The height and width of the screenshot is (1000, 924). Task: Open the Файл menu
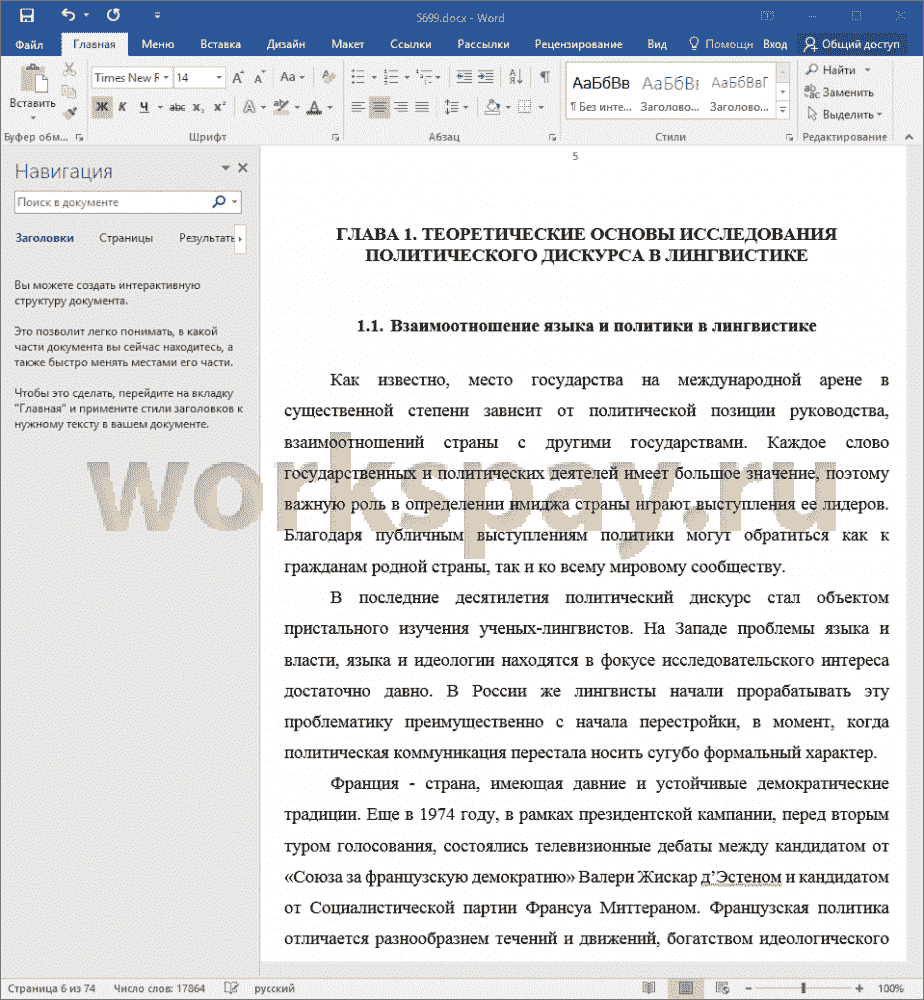coord(29,44)
